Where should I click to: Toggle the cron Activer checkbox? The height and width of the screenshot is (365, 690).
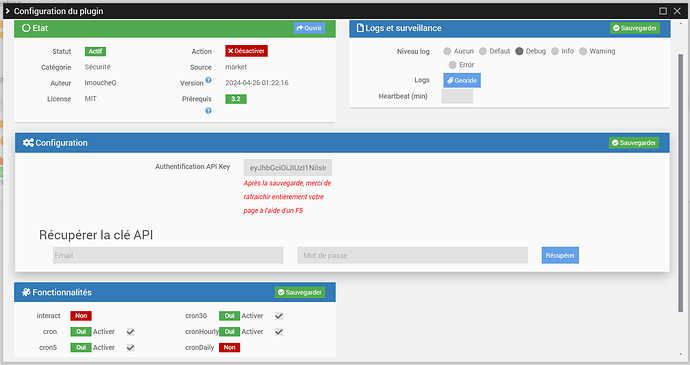[131, 332]
